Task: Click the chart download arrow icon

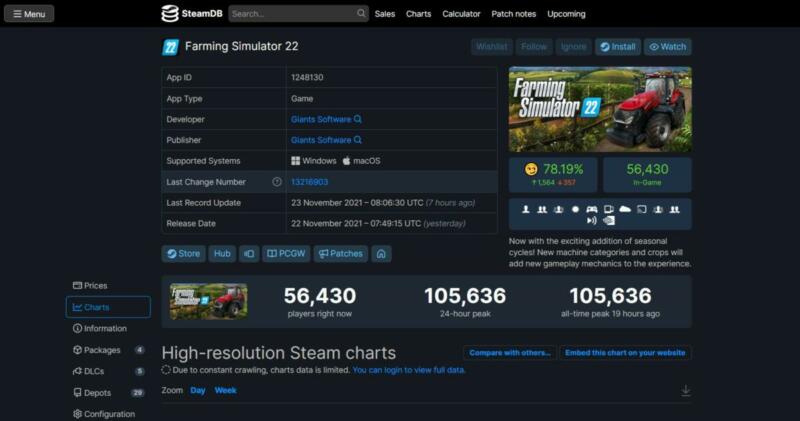Action: 686,391
